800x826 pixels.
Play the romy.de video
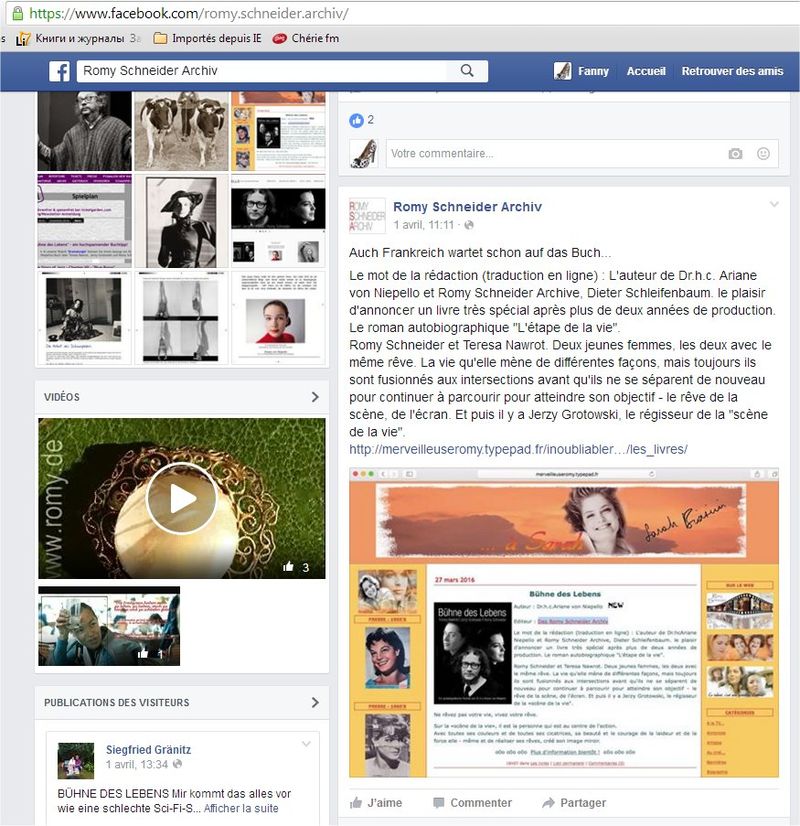click(182, 498)
